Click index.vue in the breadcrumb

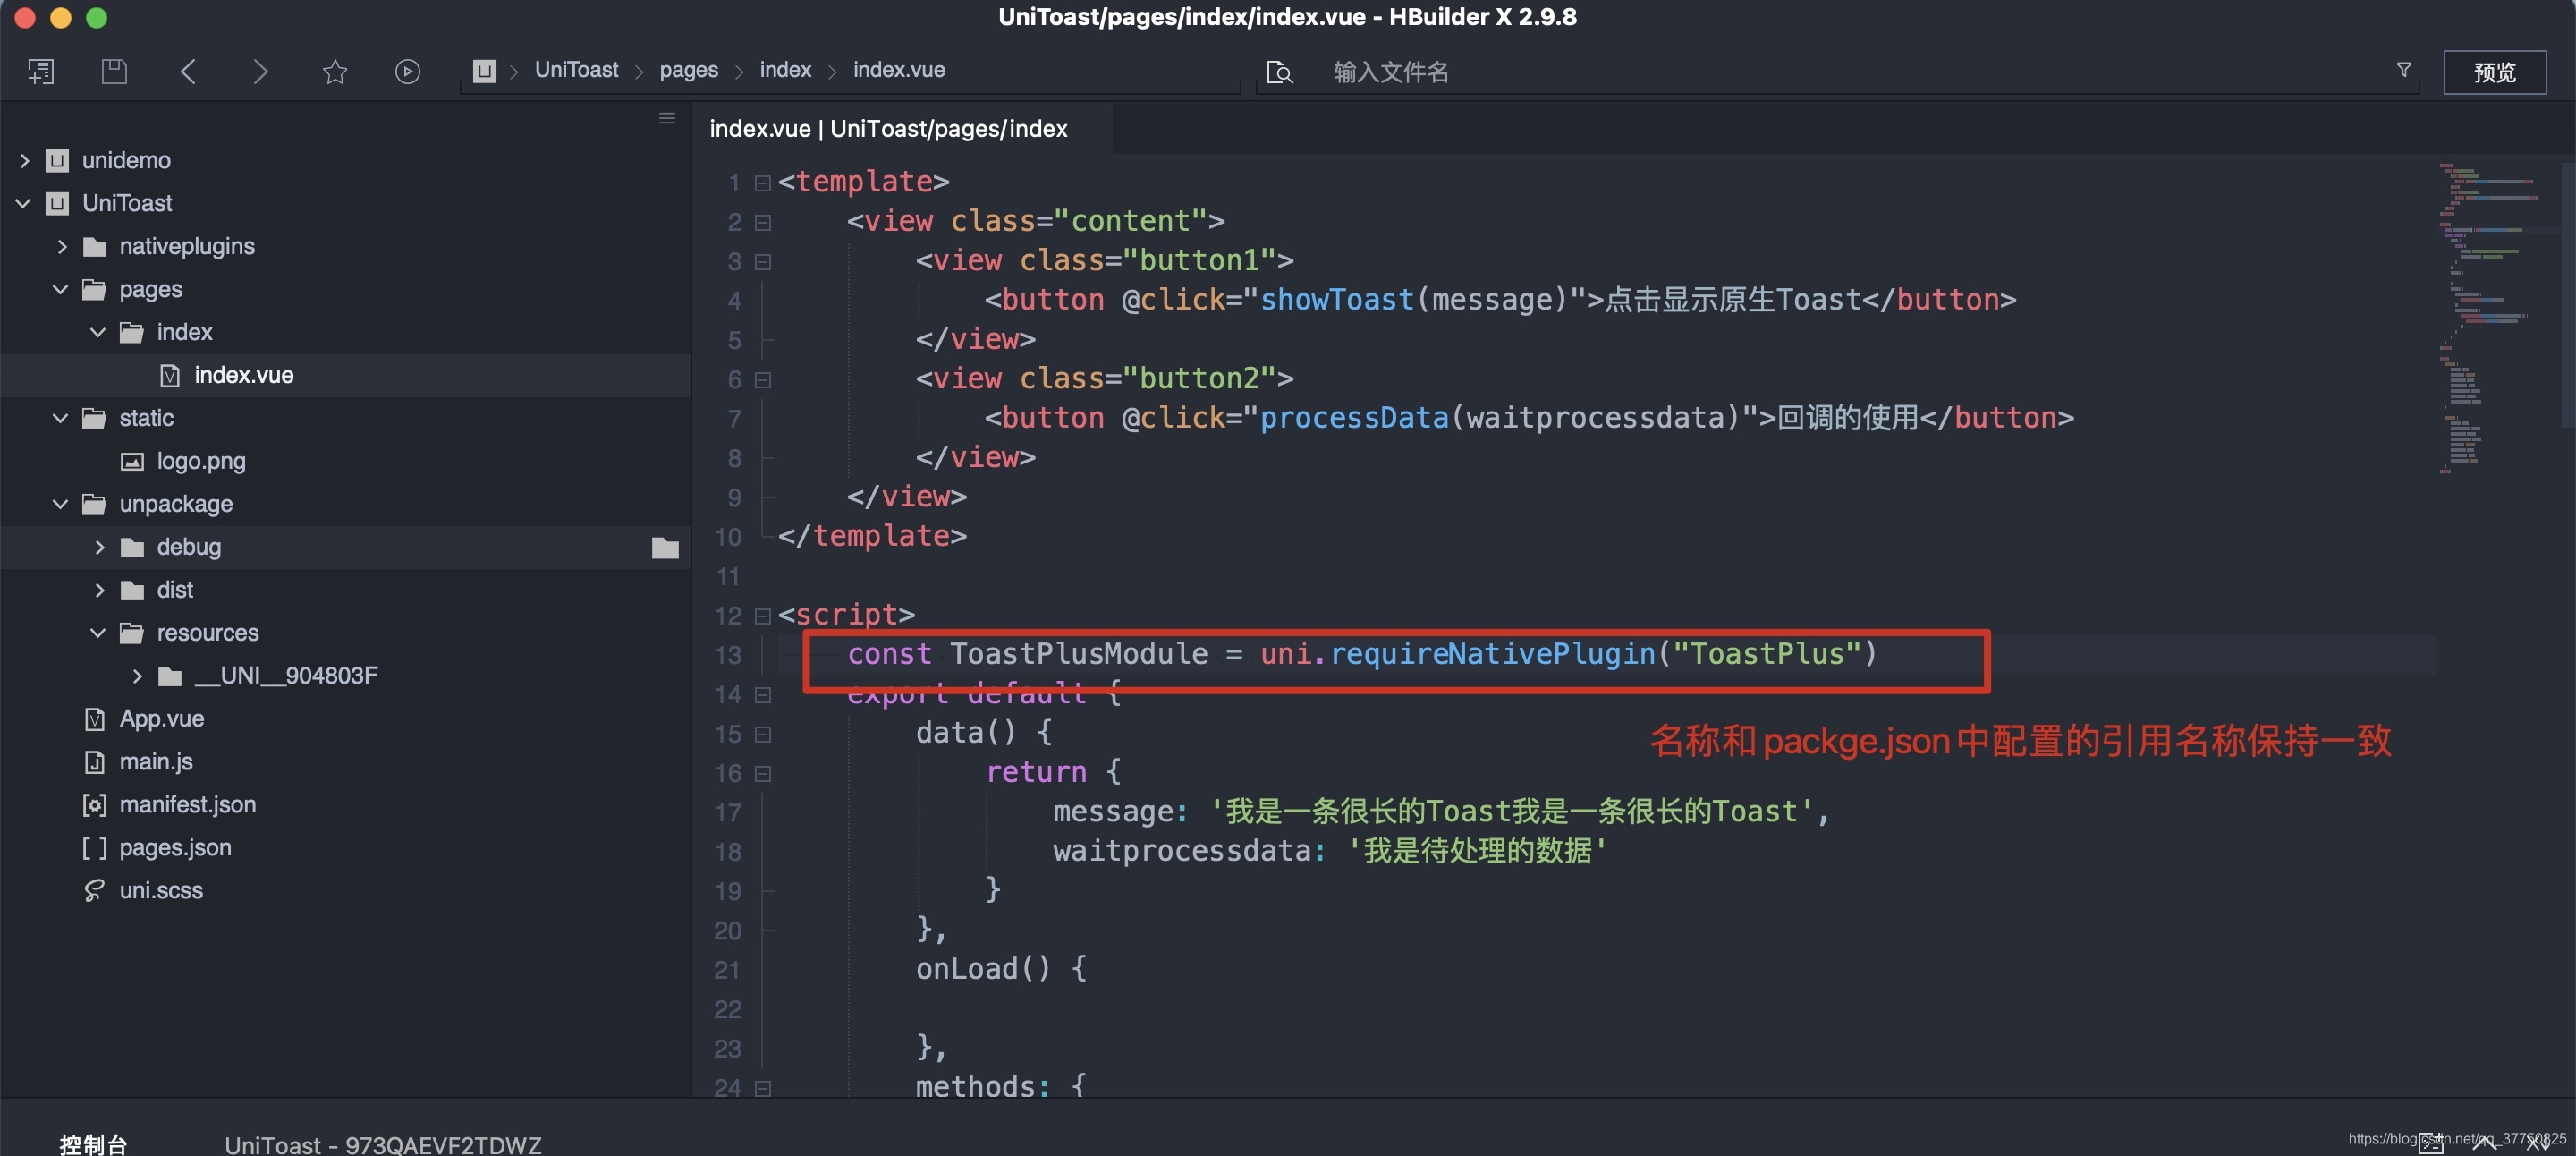click(x=898, y=70)
